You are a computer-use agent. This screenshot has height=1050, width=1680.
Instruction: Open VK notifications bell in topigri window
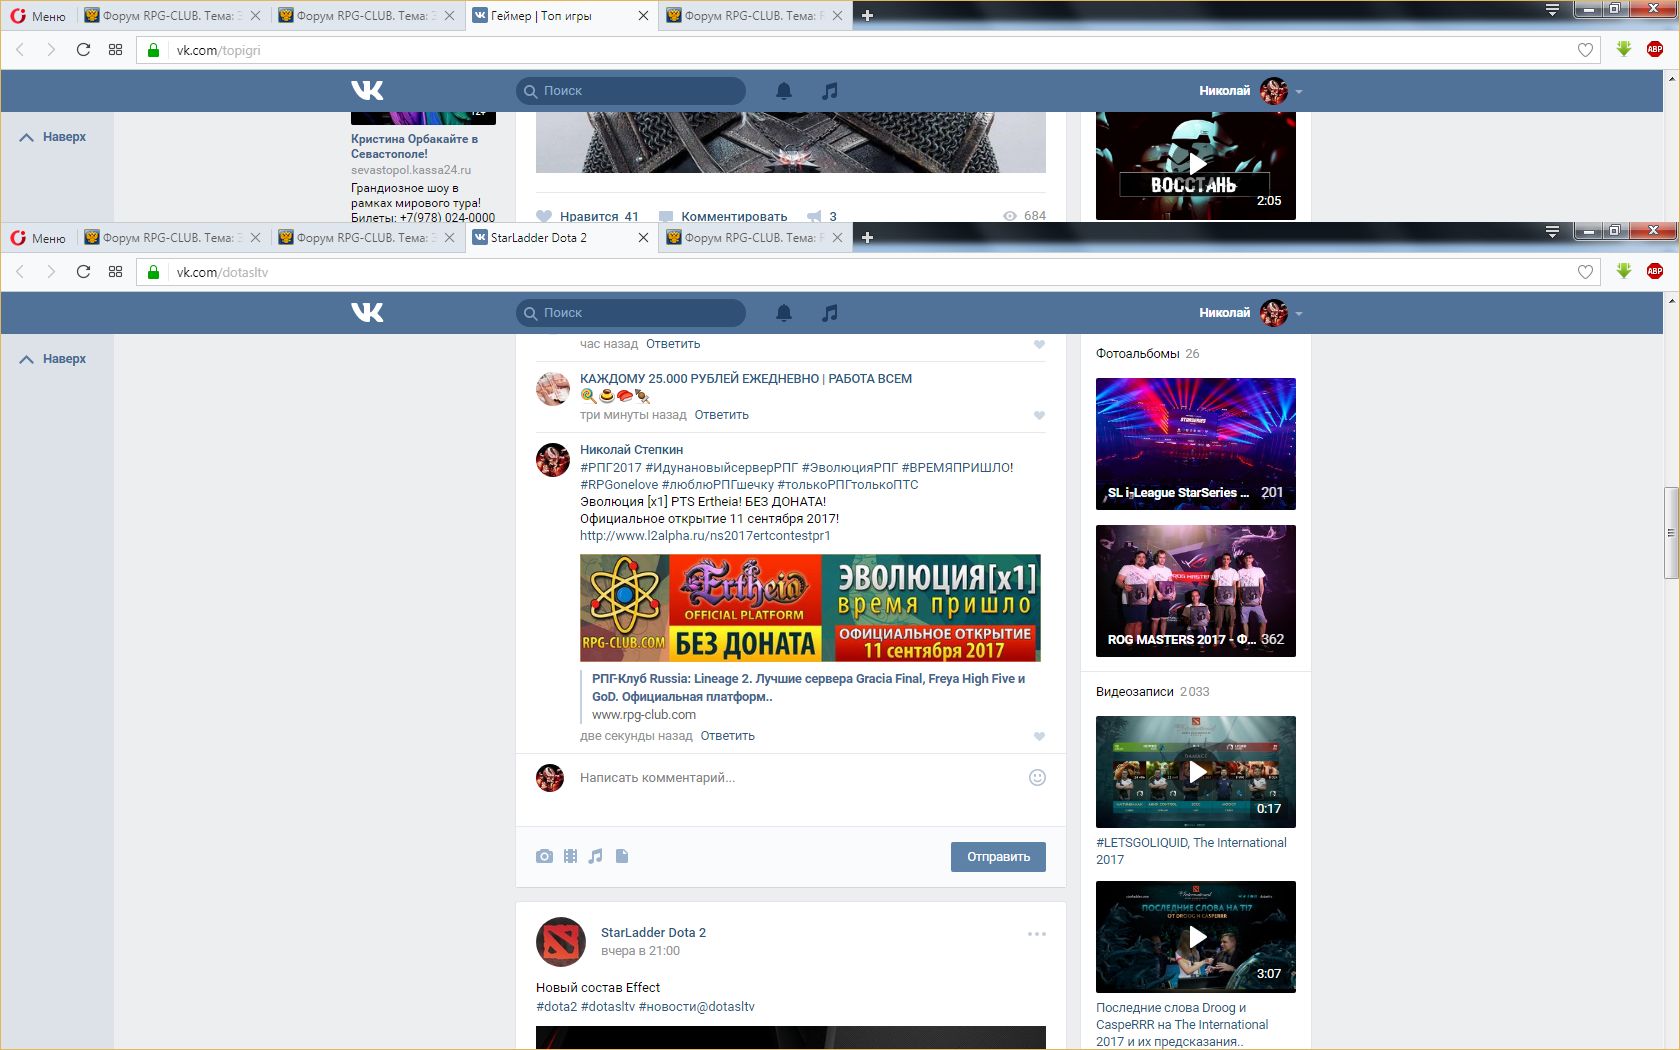coord(784,91)
